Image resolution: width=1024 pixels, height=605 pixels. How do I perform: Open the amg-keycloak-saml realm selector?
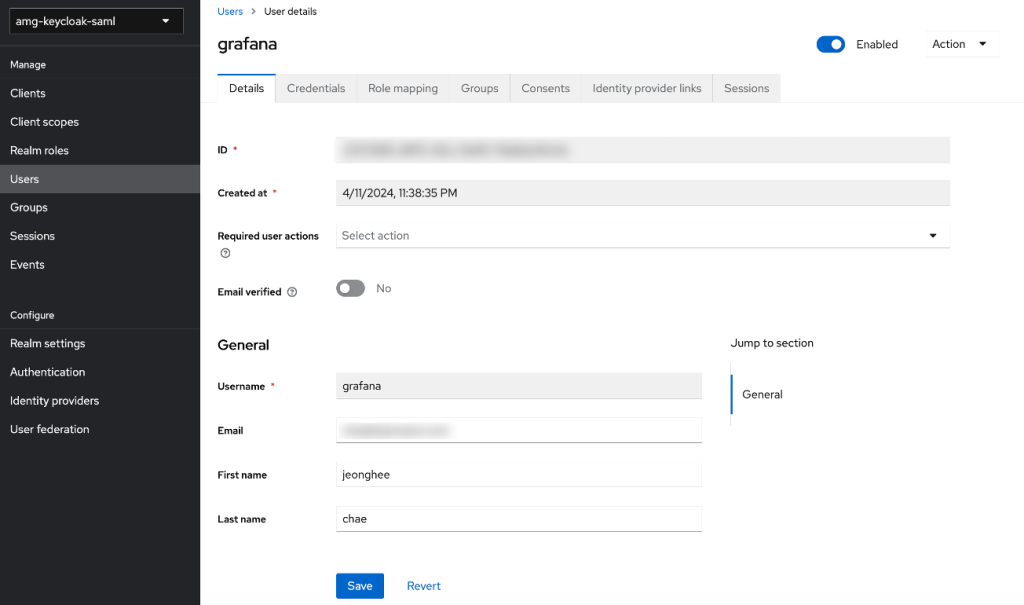coord(96,21)
